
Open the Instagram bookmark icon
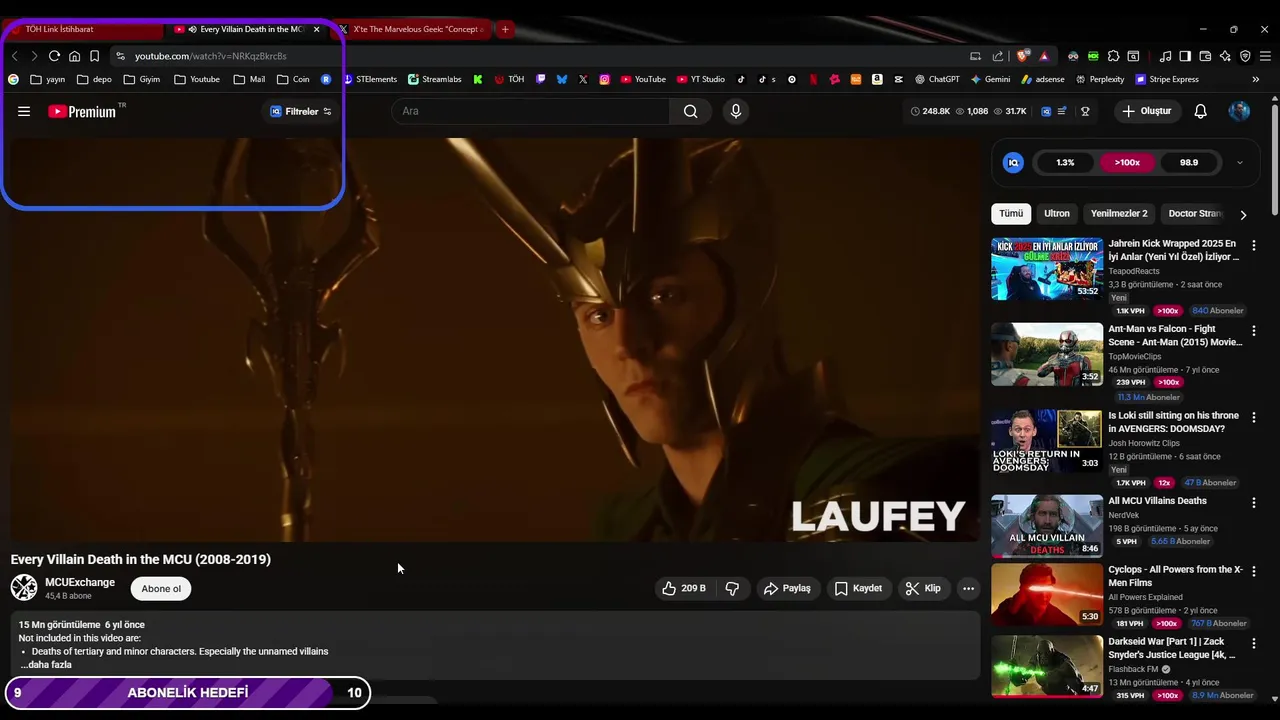pyautogui.click(x=604, y=79)
